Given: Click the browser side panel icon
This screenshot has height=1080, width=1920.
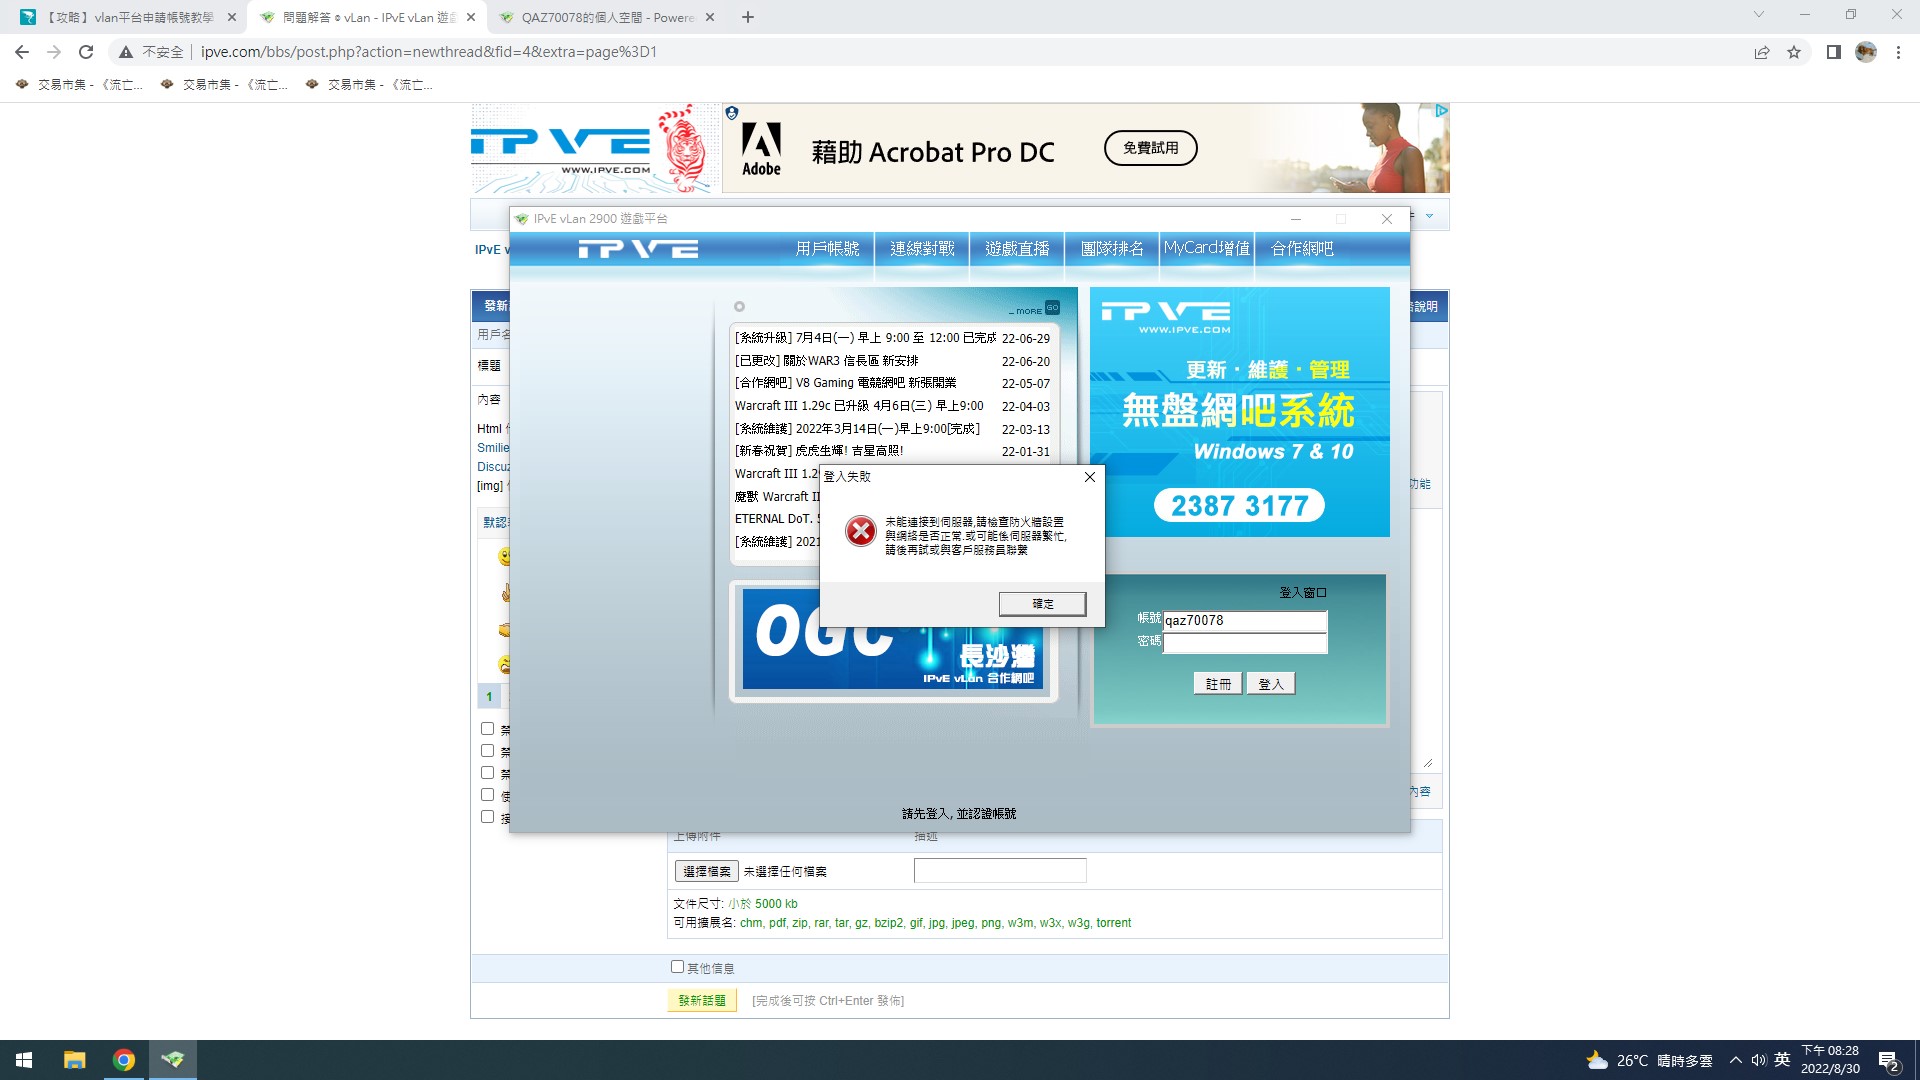Looking at the screenshot, I should pos(1833,52).
